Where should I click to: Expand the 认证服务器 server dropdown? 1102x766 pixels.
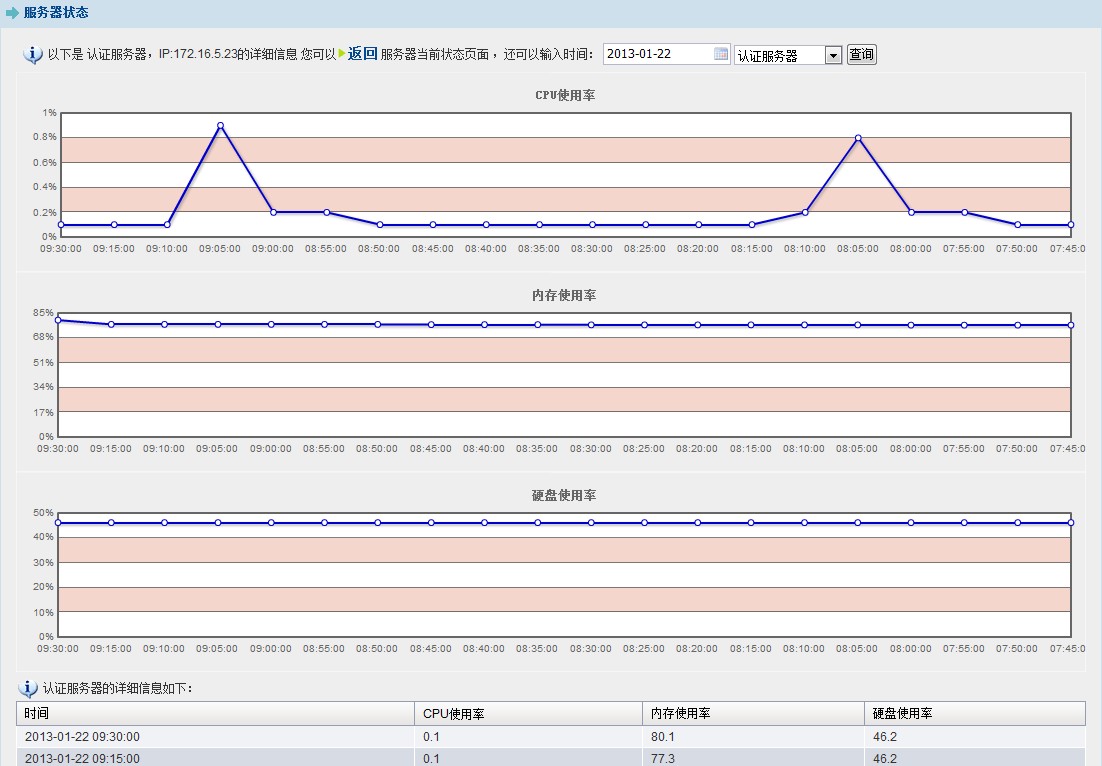coord(833,56)
